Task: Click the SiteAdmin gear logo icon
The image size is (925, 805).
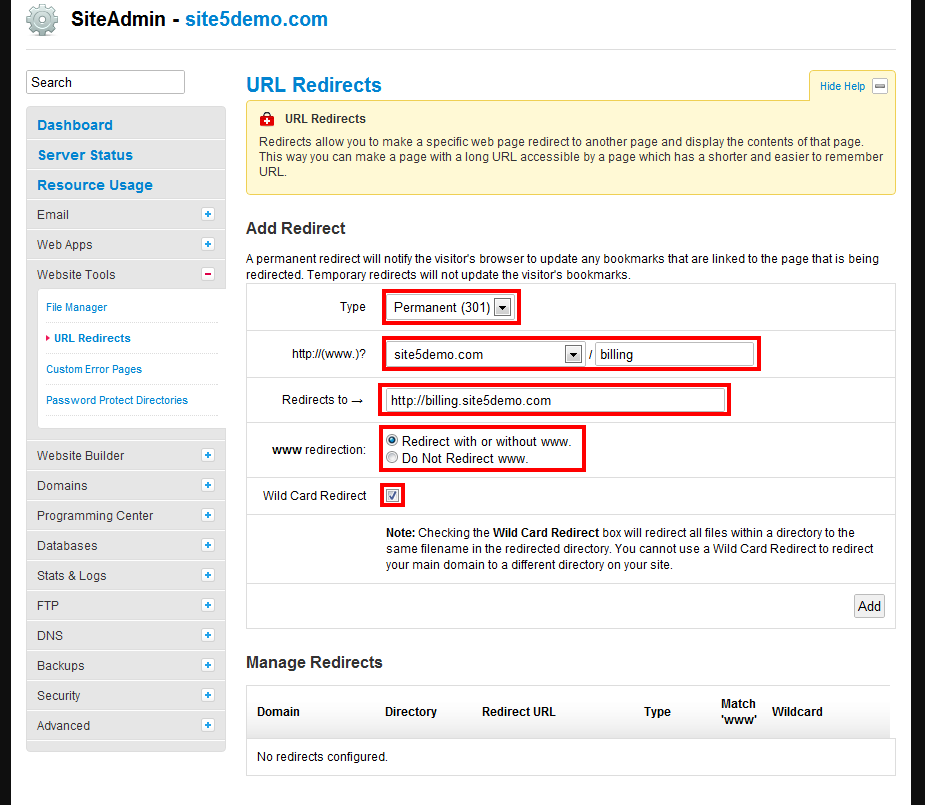Action: 42,20
